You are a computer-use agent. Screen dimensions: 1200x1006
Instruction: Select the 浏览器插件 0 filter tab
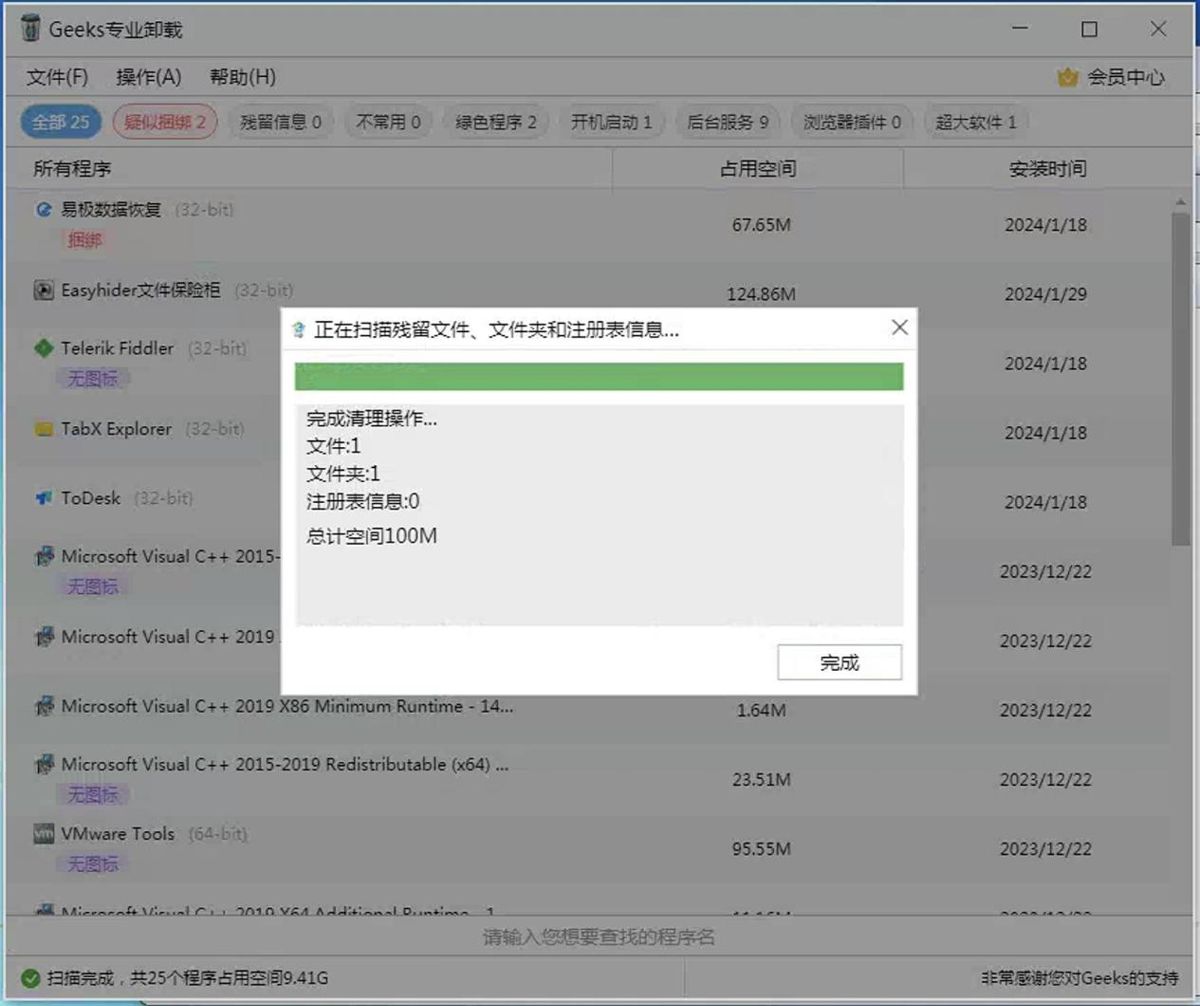pyautogui.click(x=852, y=122)
